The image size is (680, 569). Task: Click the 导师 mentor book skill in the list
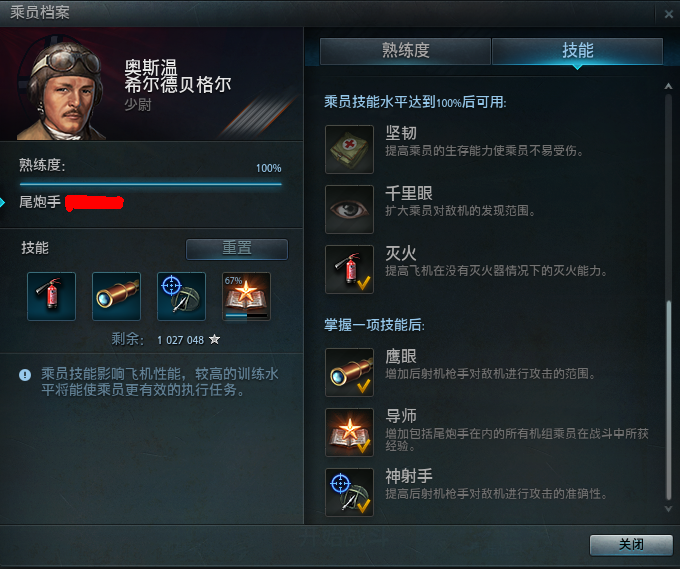[x=349, y=432]
